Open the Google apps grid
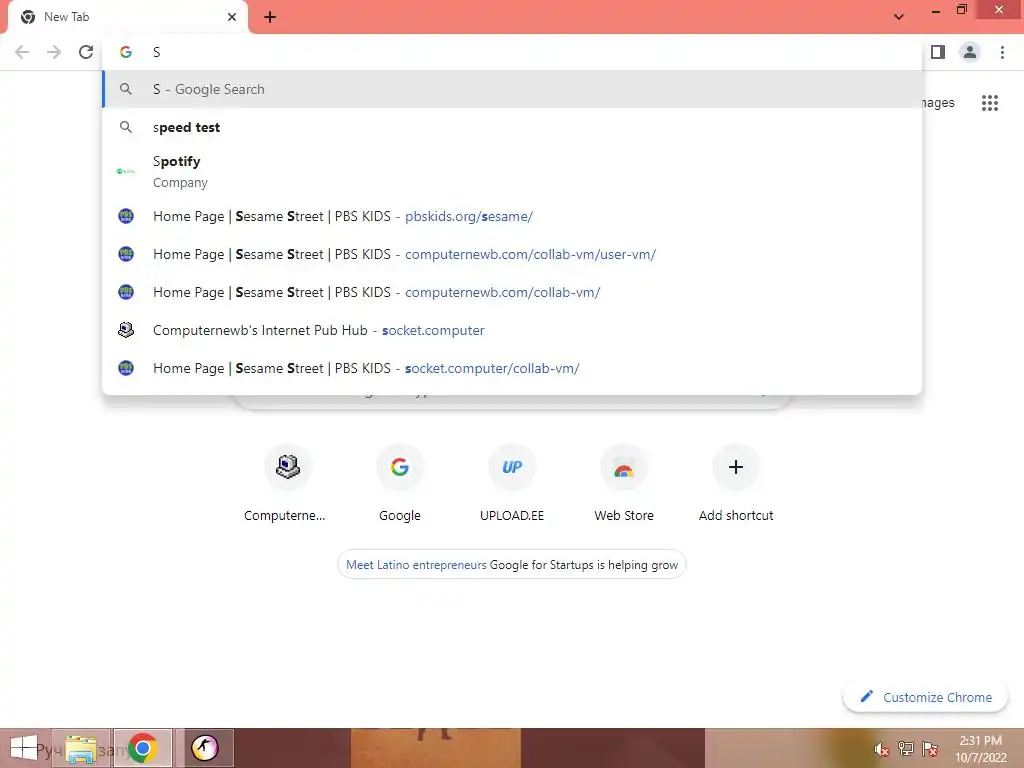 pos(989,103)
